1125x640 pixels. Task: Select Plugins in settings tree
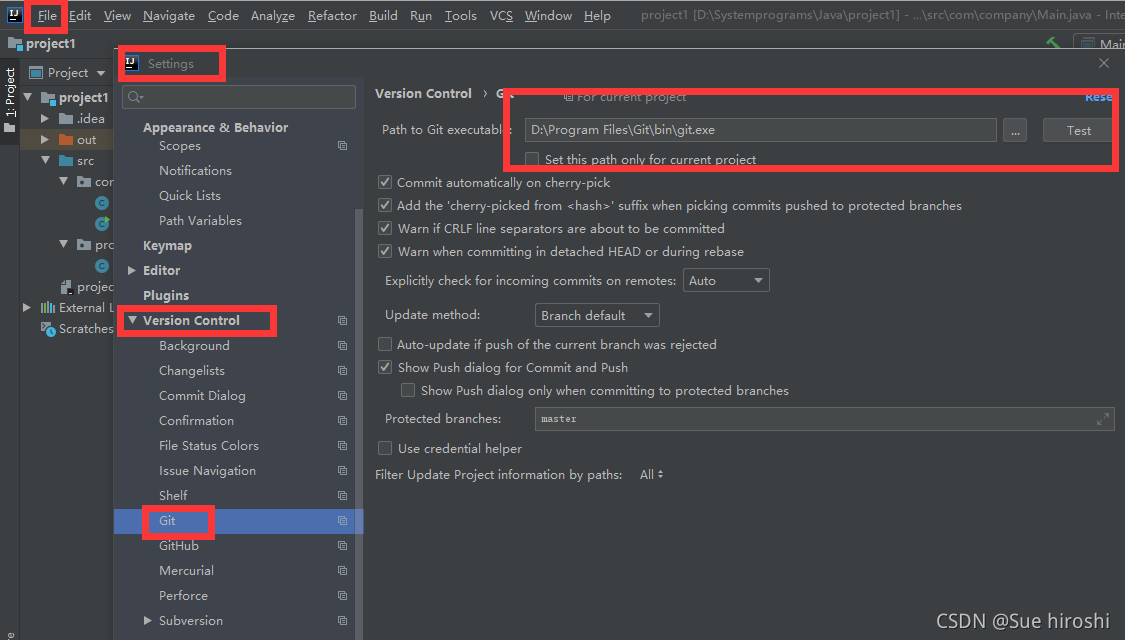point(166,296)
